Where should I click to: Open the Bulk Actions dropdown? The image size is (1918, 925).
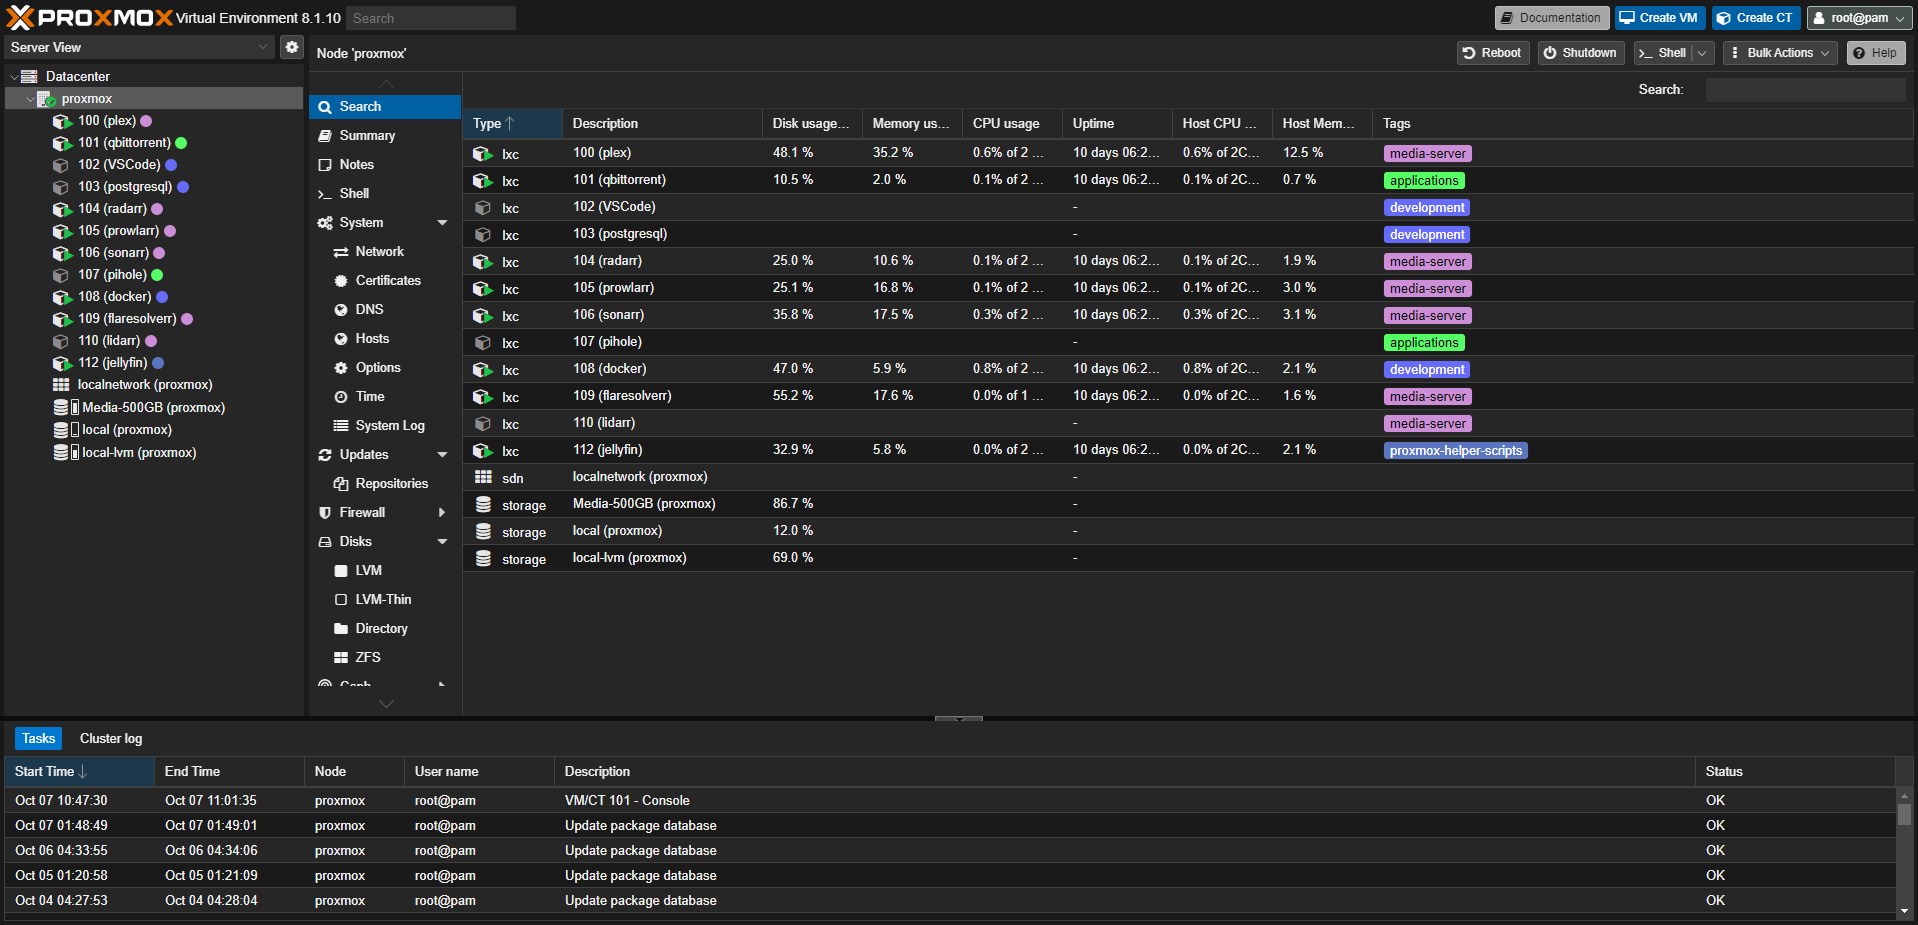click(x=1780, y=53)
